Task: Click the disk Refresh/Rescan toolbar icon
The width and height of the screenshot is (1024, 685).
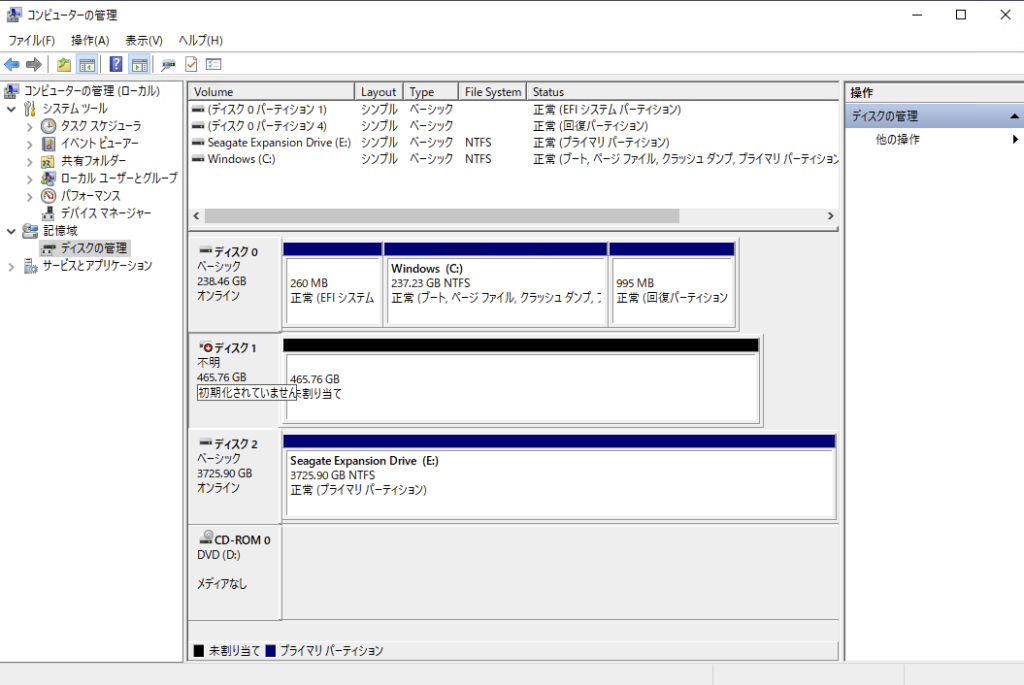Action: pos(168,65)
